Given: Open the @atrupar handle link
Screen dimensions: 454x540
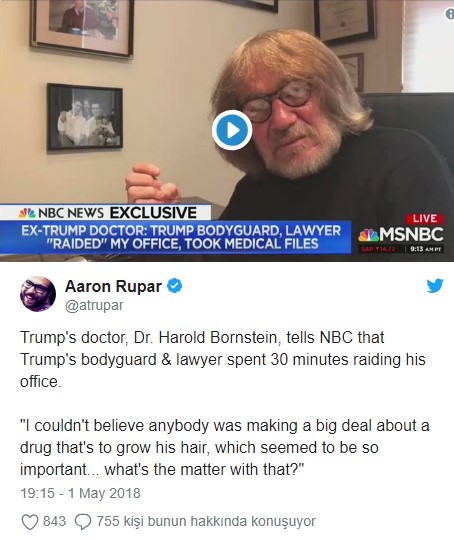Looking at the screenshot, I should pos(94,305).
